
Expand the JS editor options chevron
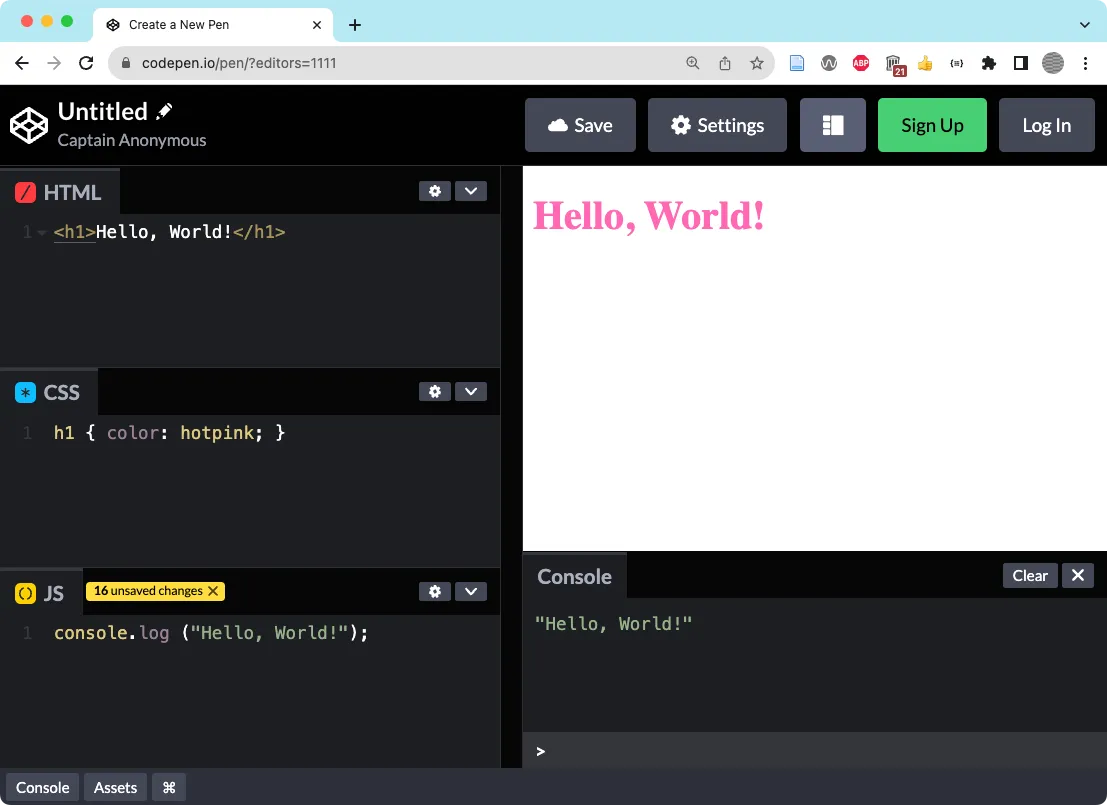point(470,591)
